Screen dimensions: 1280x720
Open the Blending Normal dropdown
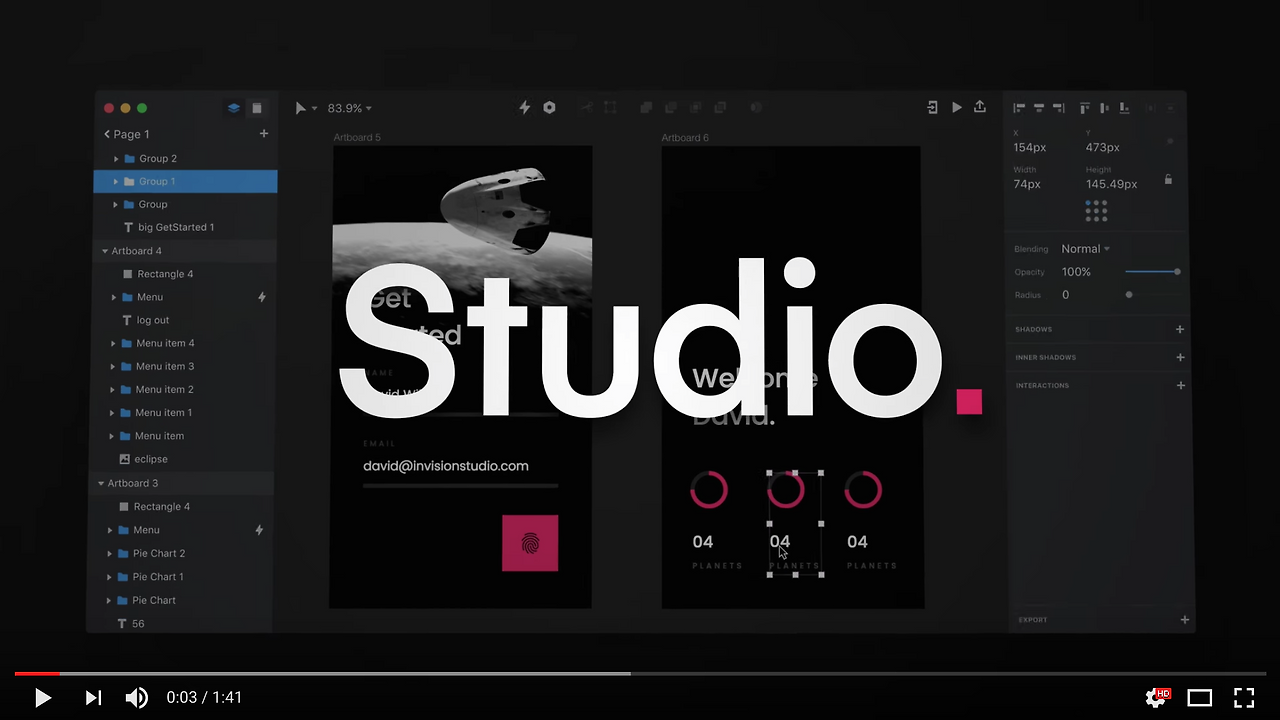1086,249
